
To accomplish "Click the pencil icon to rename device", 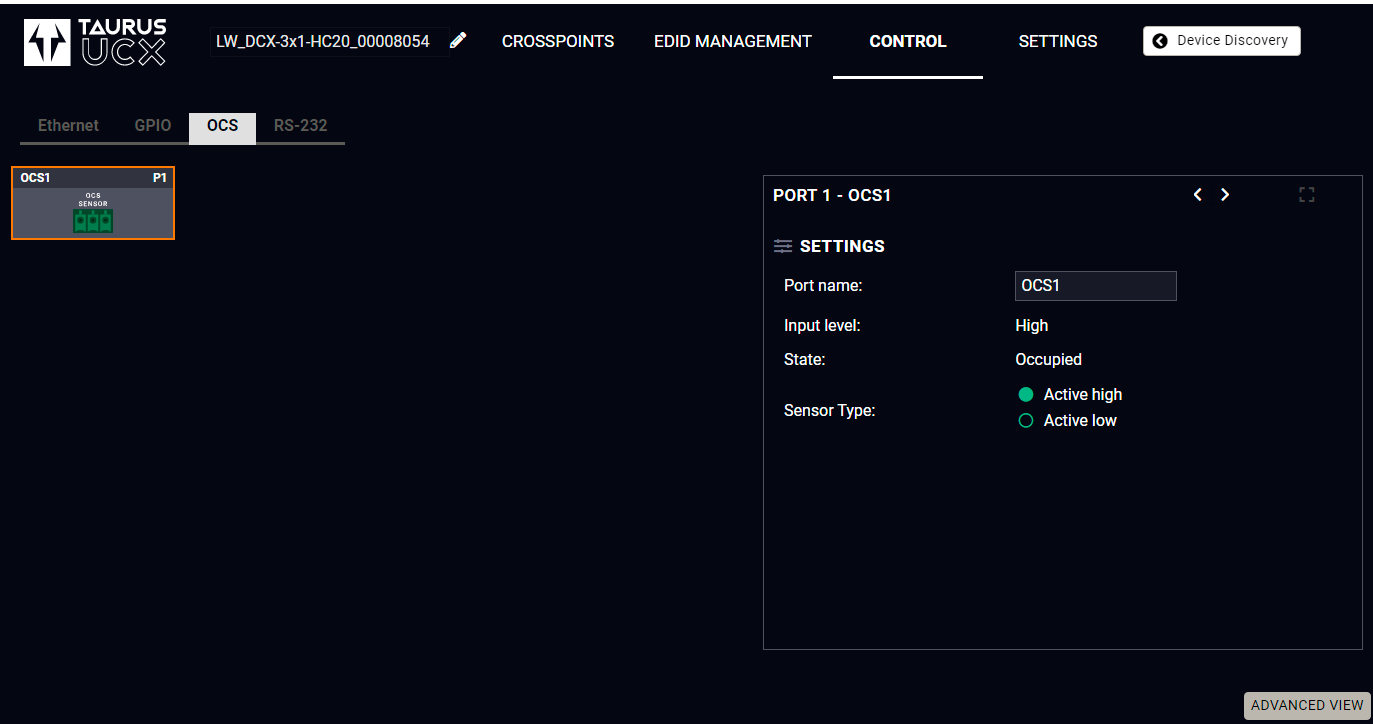I will 458,41.
